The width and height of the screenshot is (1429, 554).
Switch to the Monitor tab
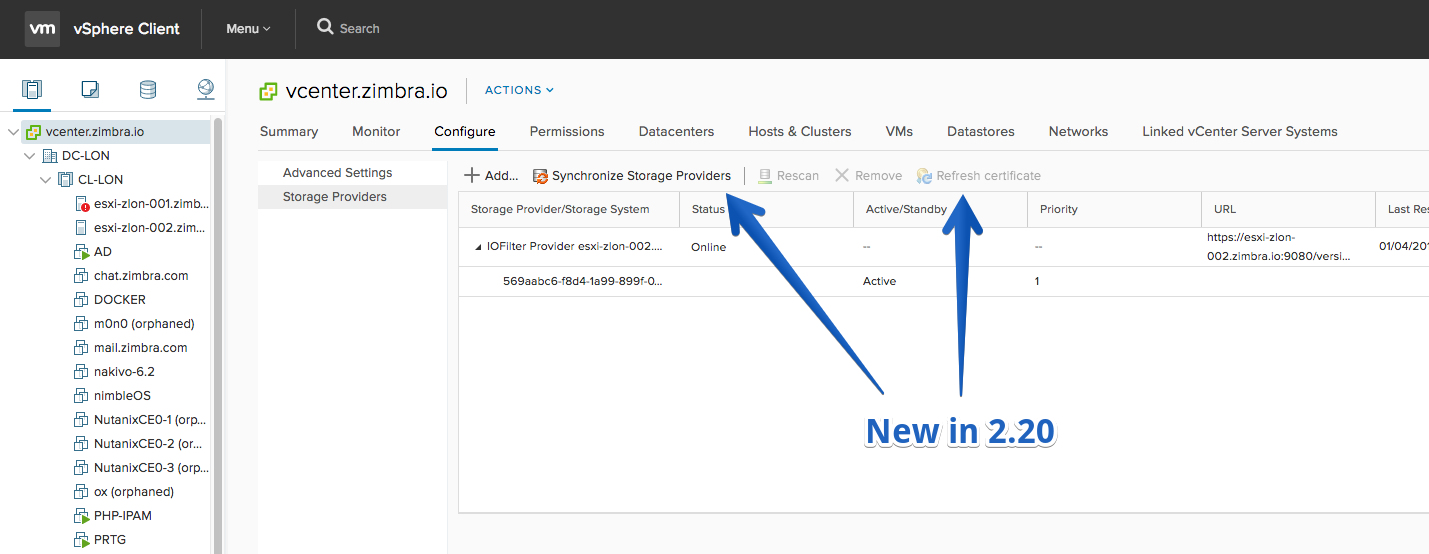376,132
